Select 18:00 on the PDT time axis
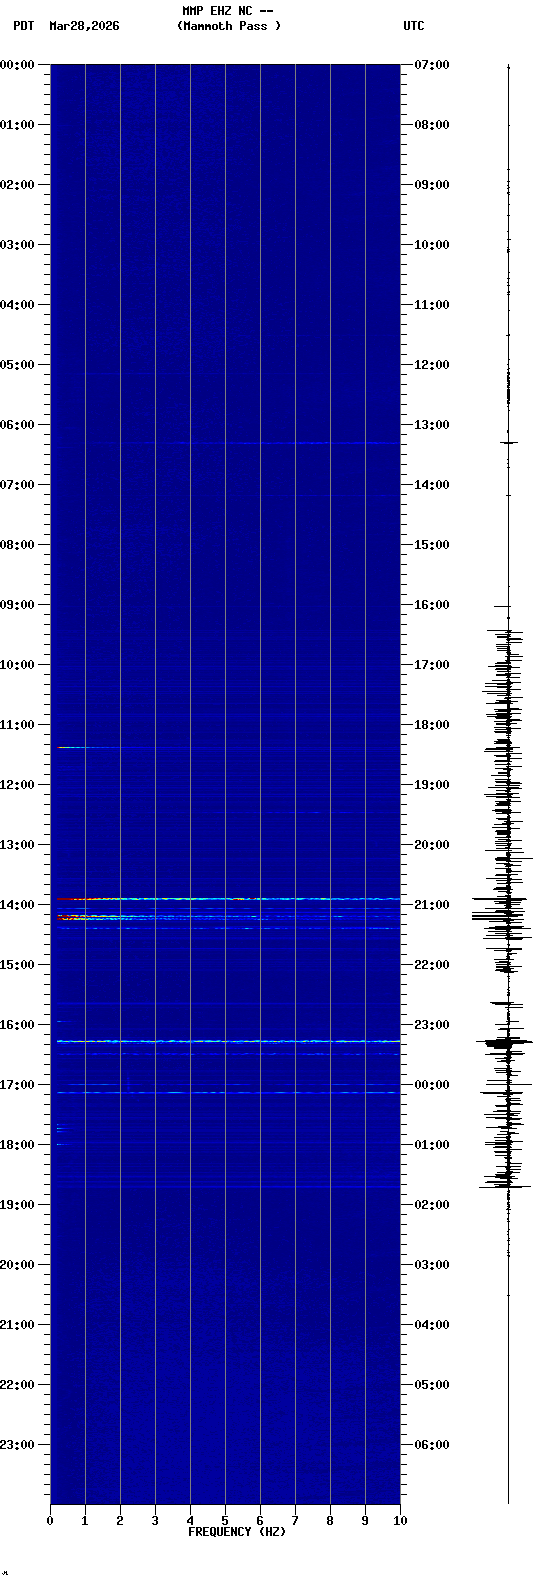 pos(18,1145)
